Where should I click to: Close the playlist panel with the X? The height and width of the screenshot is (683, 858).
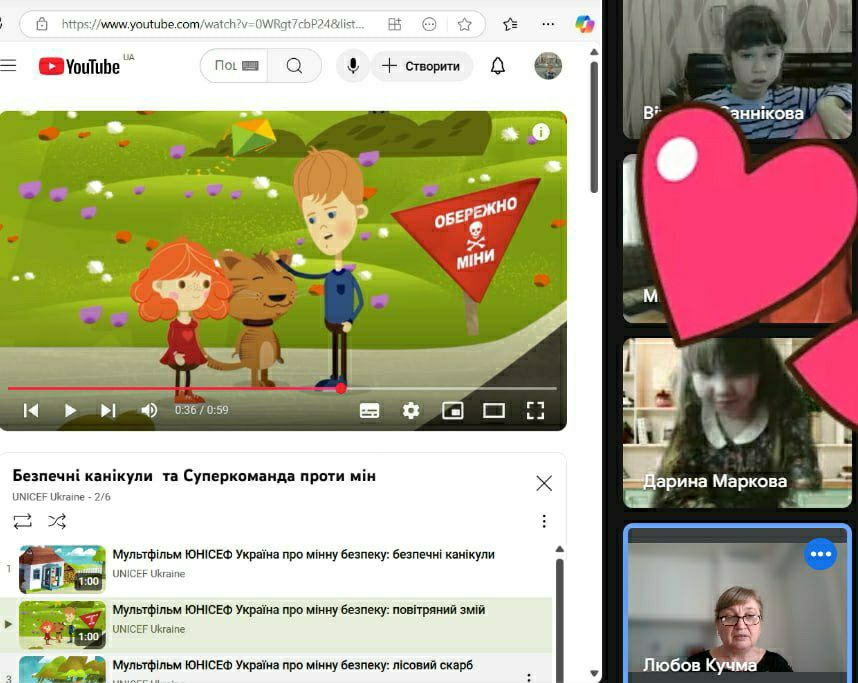544,483
